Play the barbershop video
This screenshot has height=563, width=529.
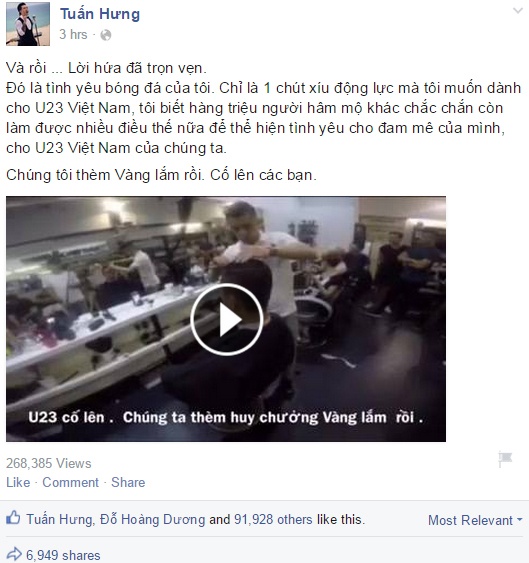click(x=227, y=319)
